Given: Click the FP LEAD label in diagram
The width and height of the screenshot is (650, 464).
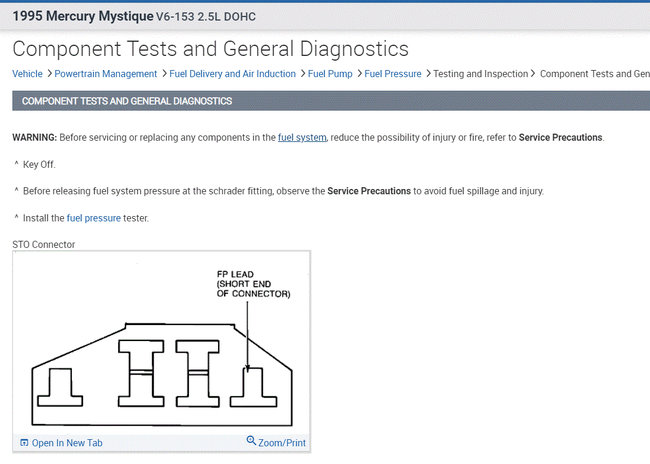Looking at the screenshot, I should (253, 284).
